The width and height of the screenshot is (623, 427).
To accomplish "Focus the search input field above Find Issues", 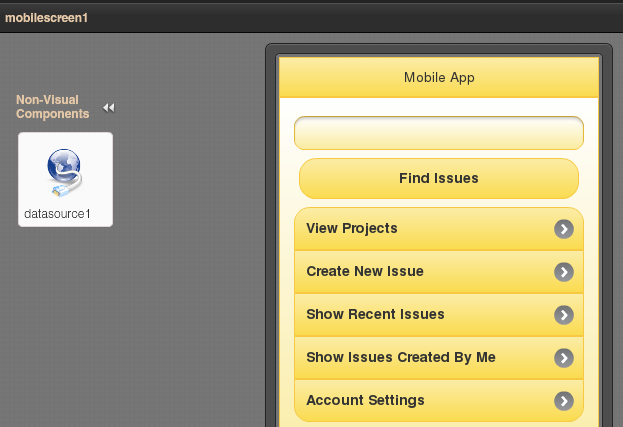I will [439, 133].
